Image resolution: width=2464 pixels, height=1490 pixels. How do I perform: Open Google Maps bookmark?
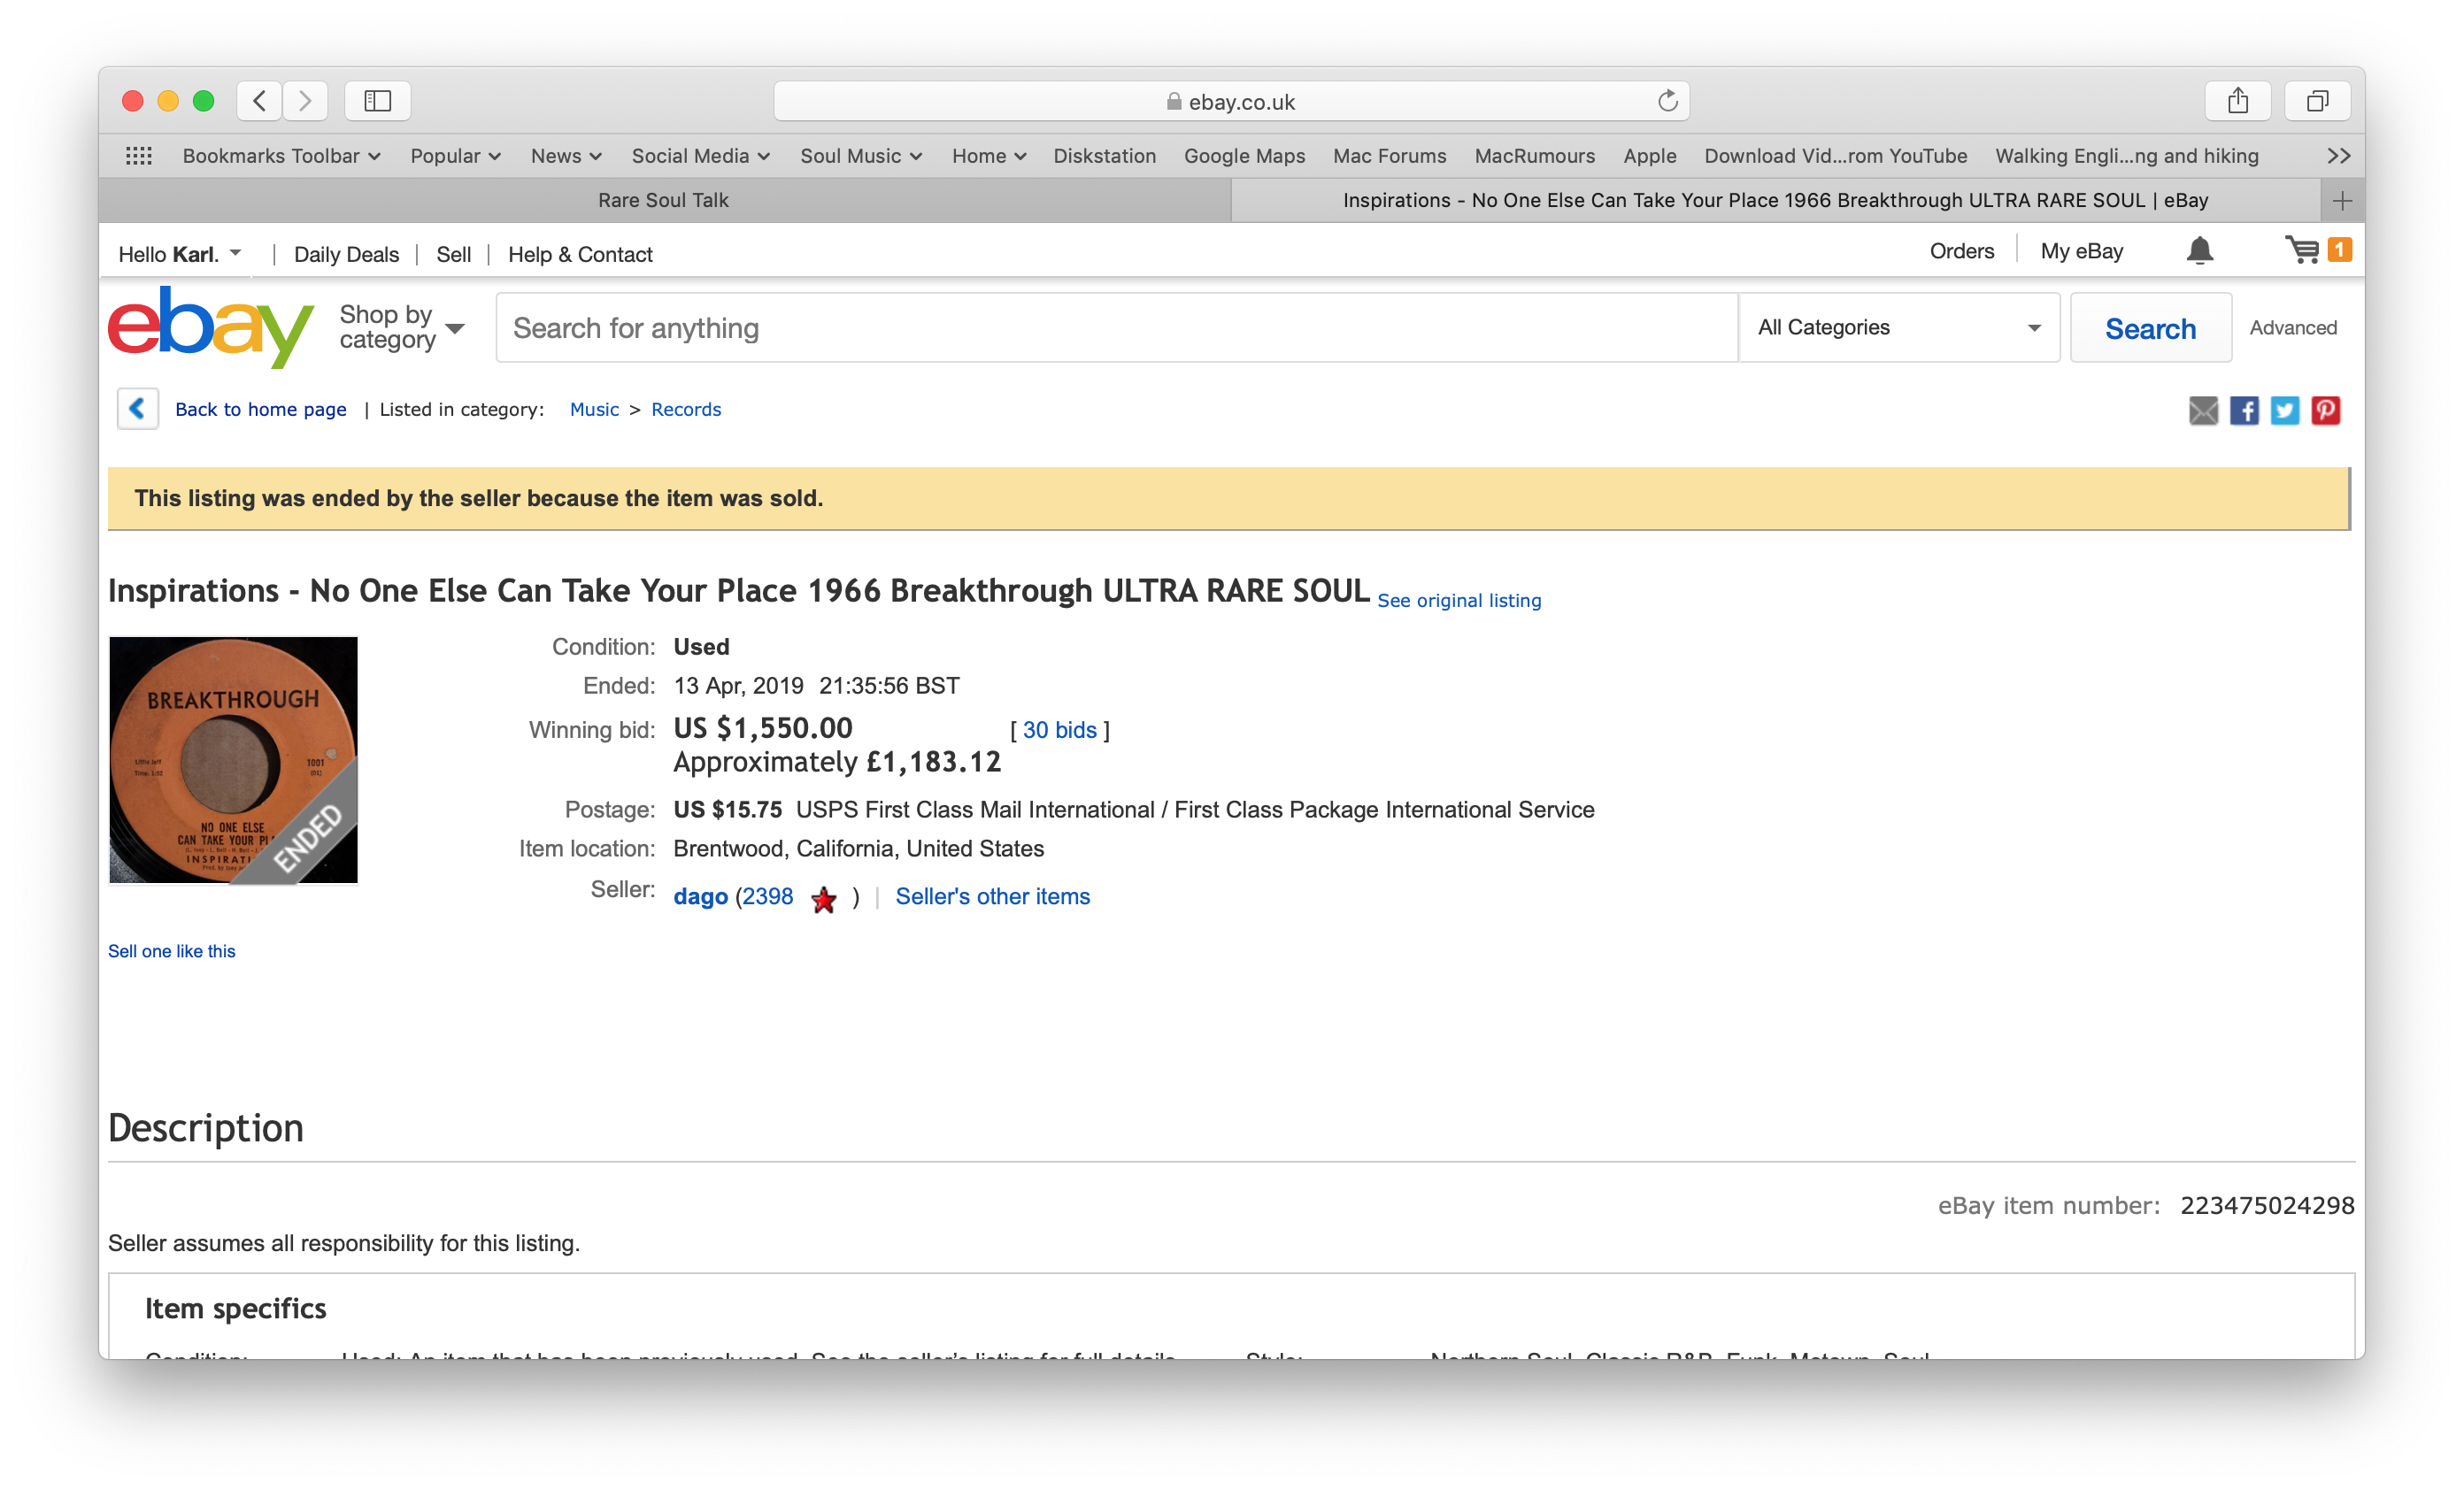1244,156
